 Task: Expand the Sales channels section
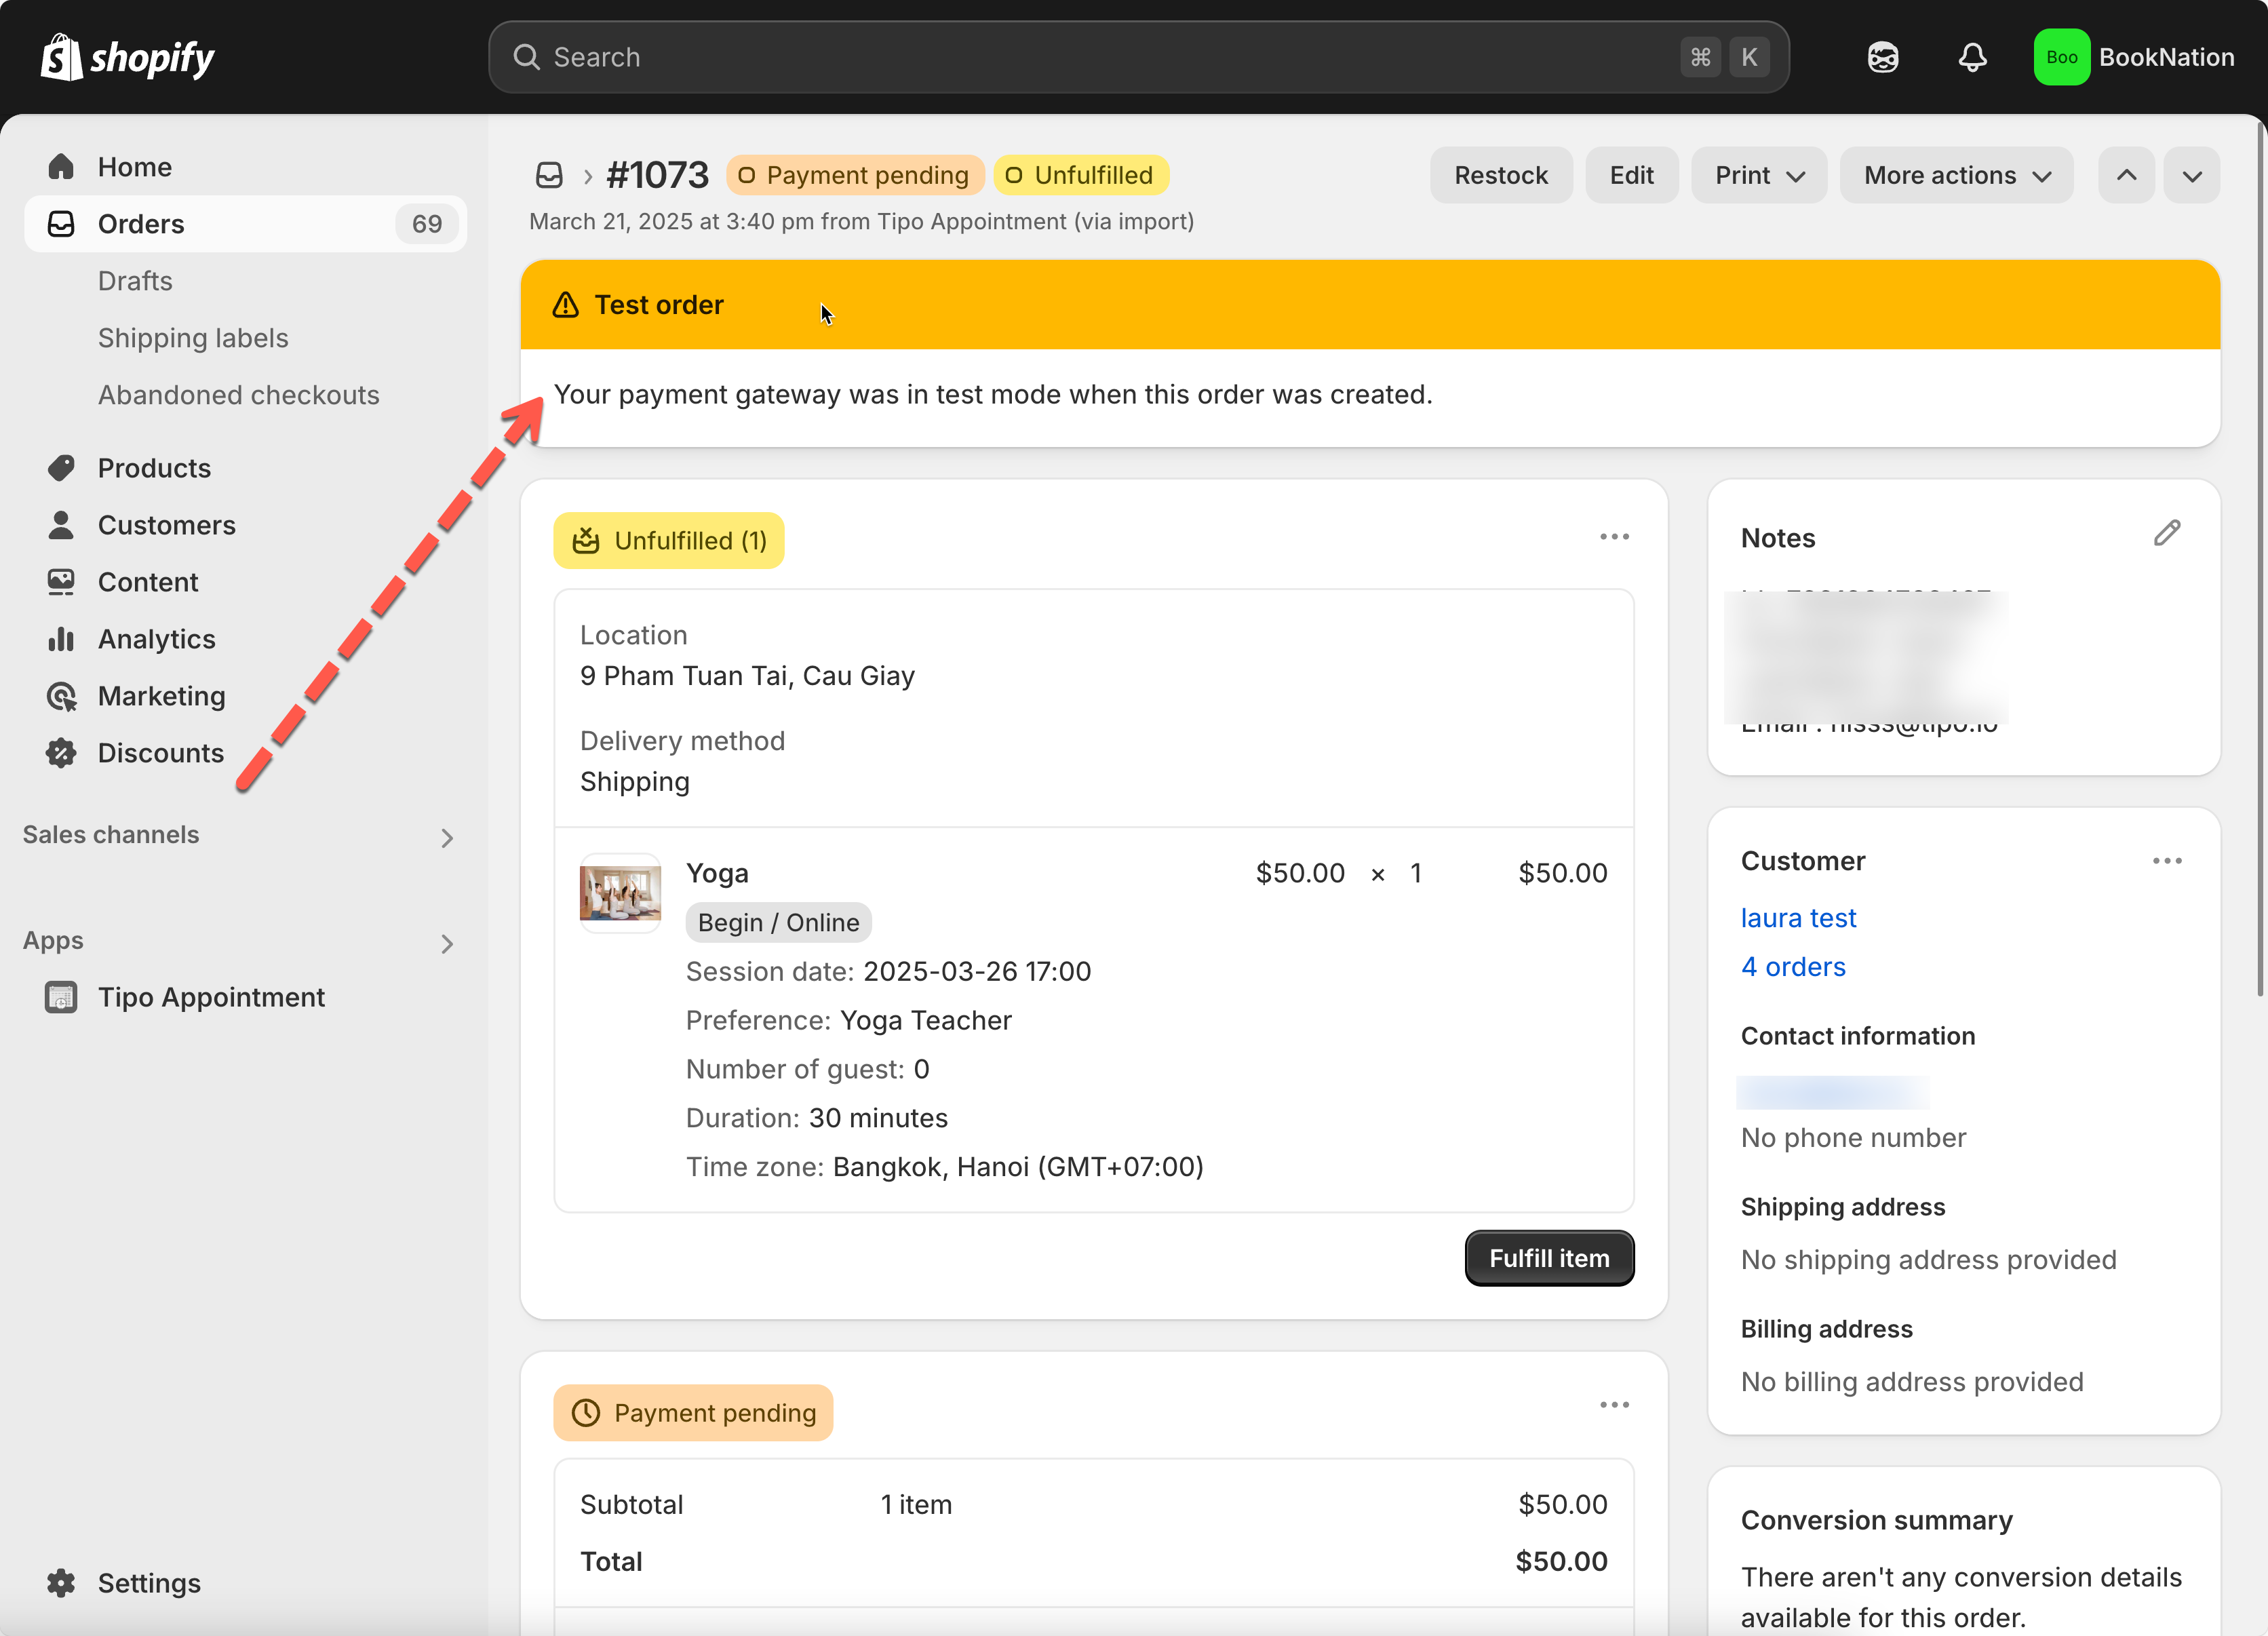pos(446,837)
